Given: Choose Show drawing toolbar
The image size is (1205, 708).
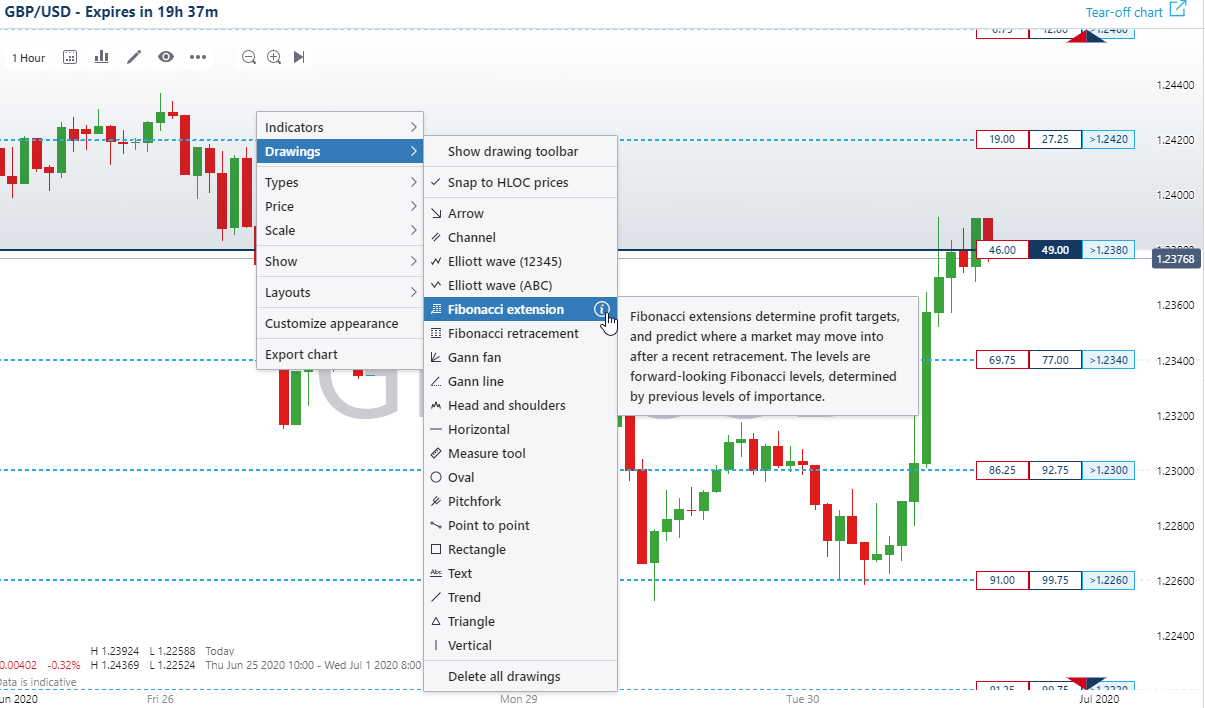Looking at the screenshot, I should tap(520, 152).
